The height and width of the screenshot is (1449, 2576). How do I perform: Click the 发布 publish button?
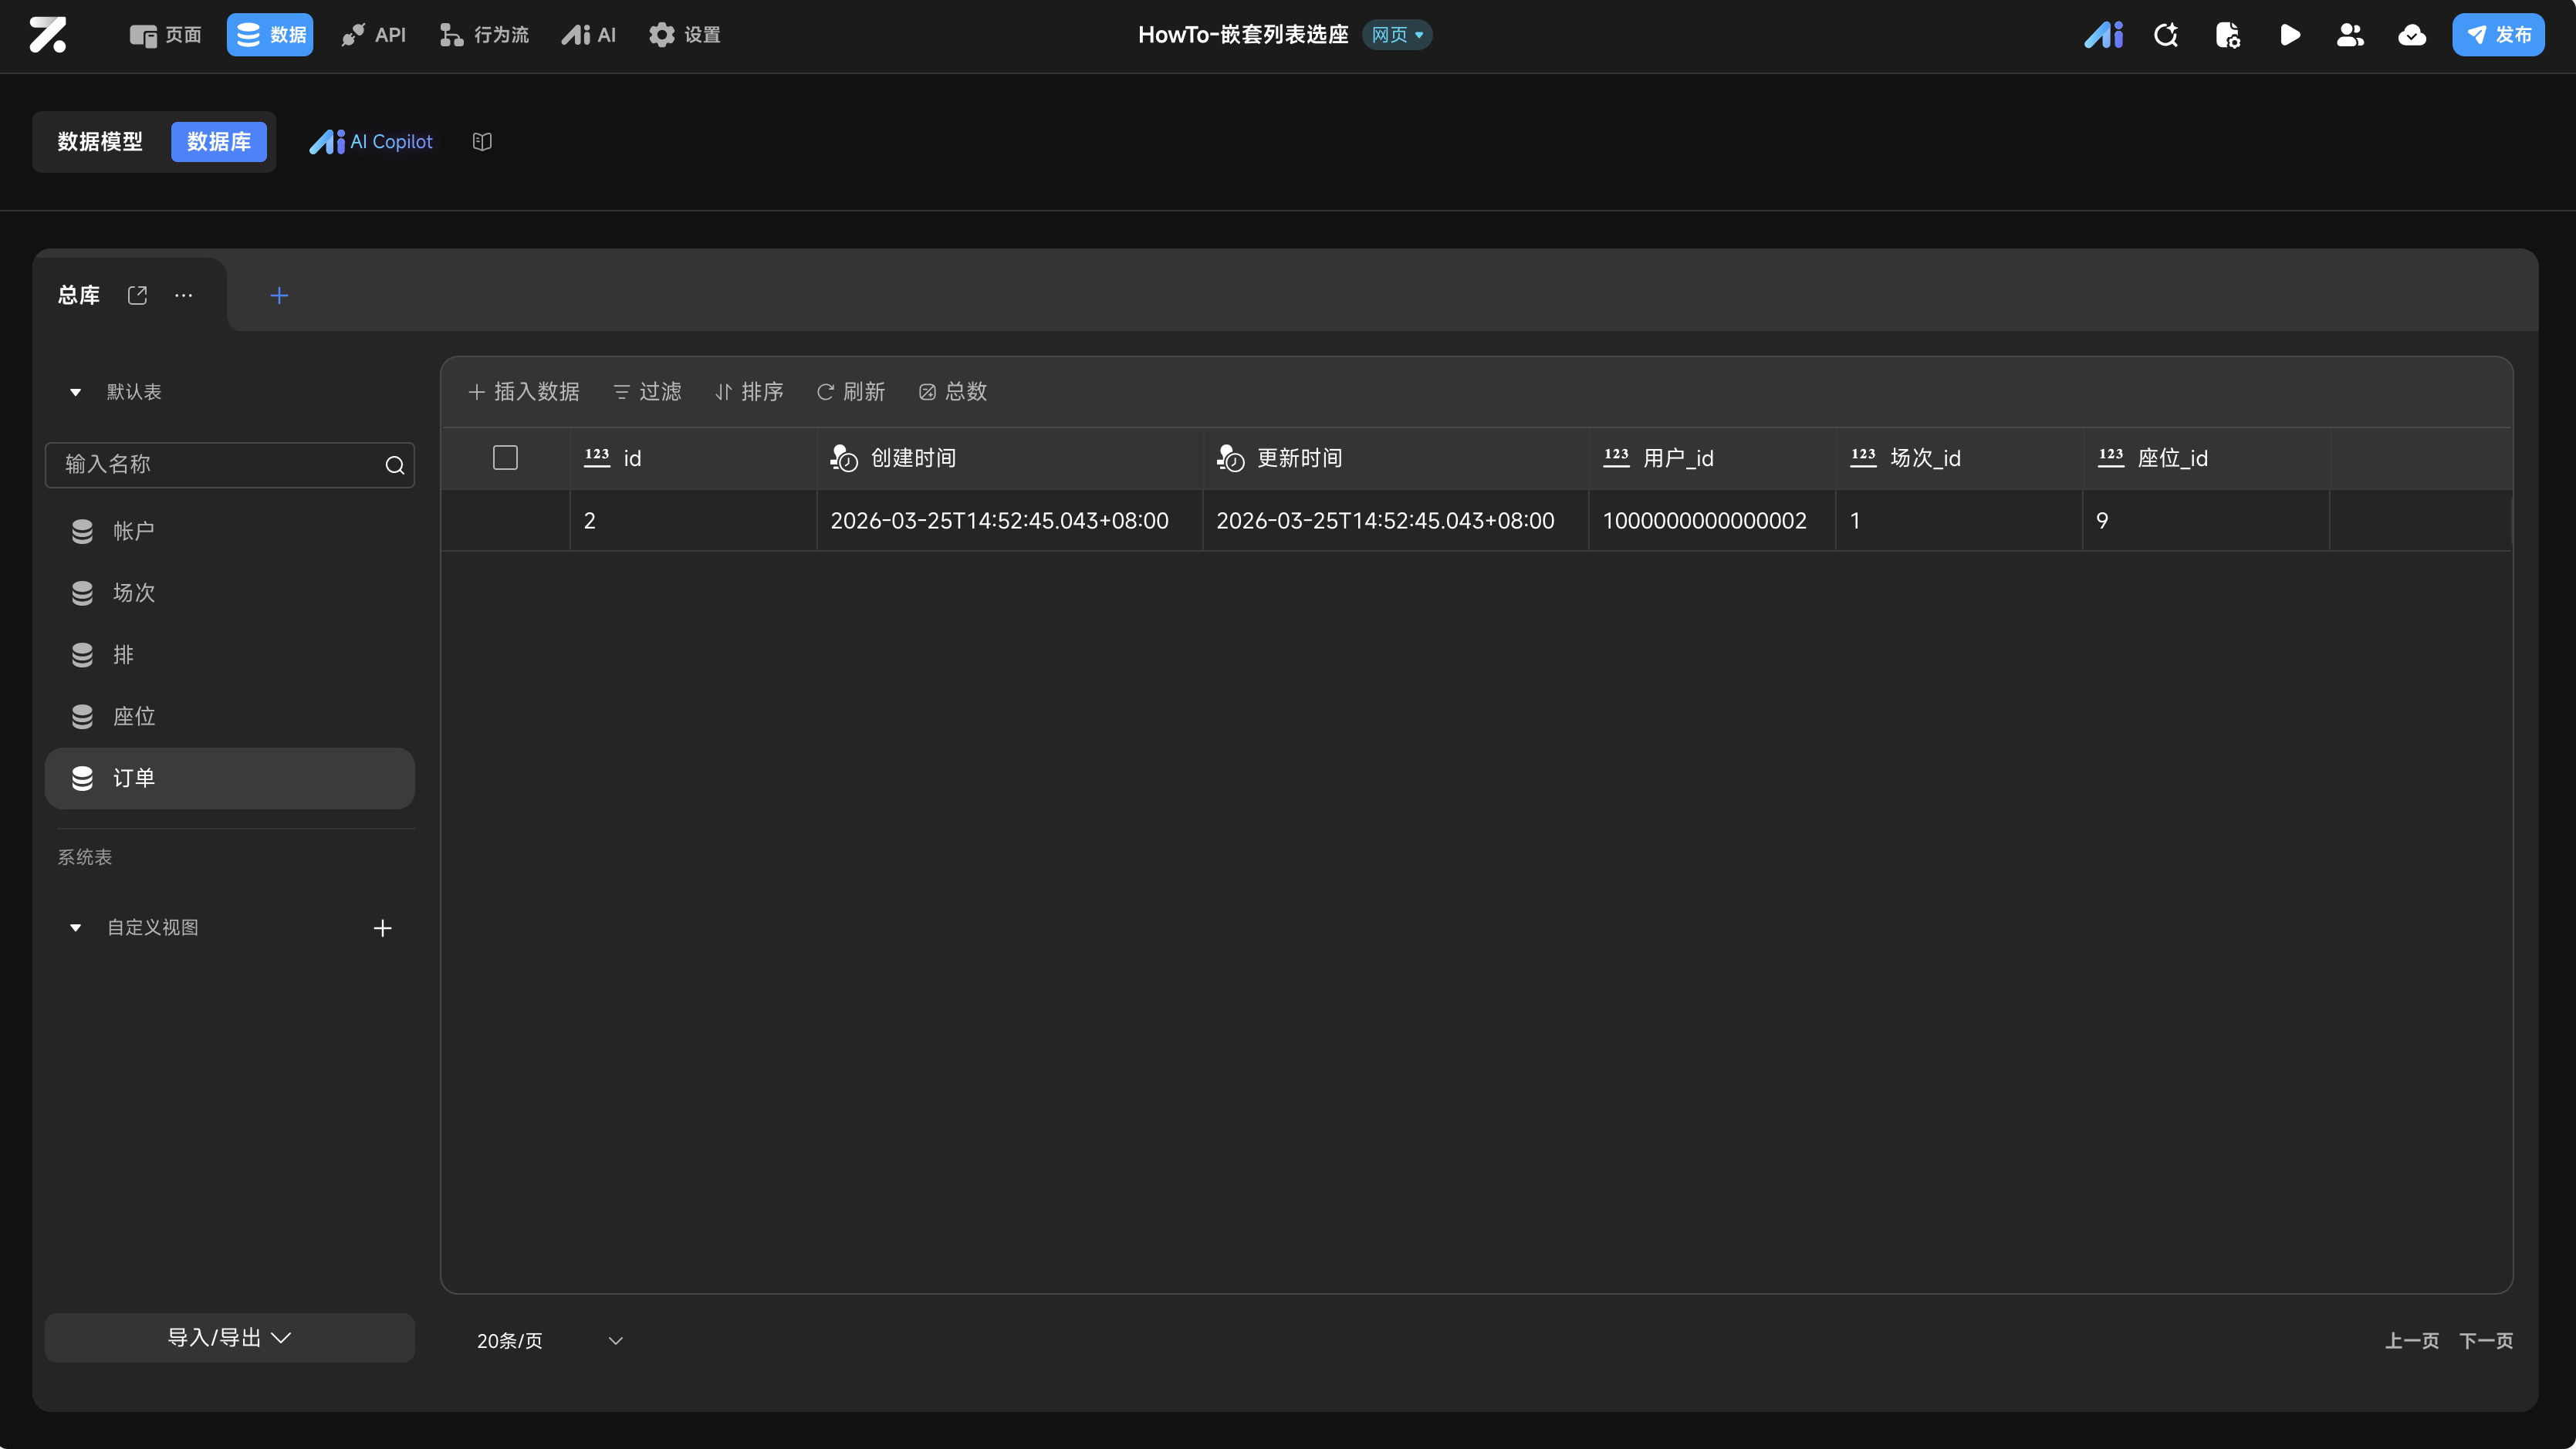point(2498,35)
